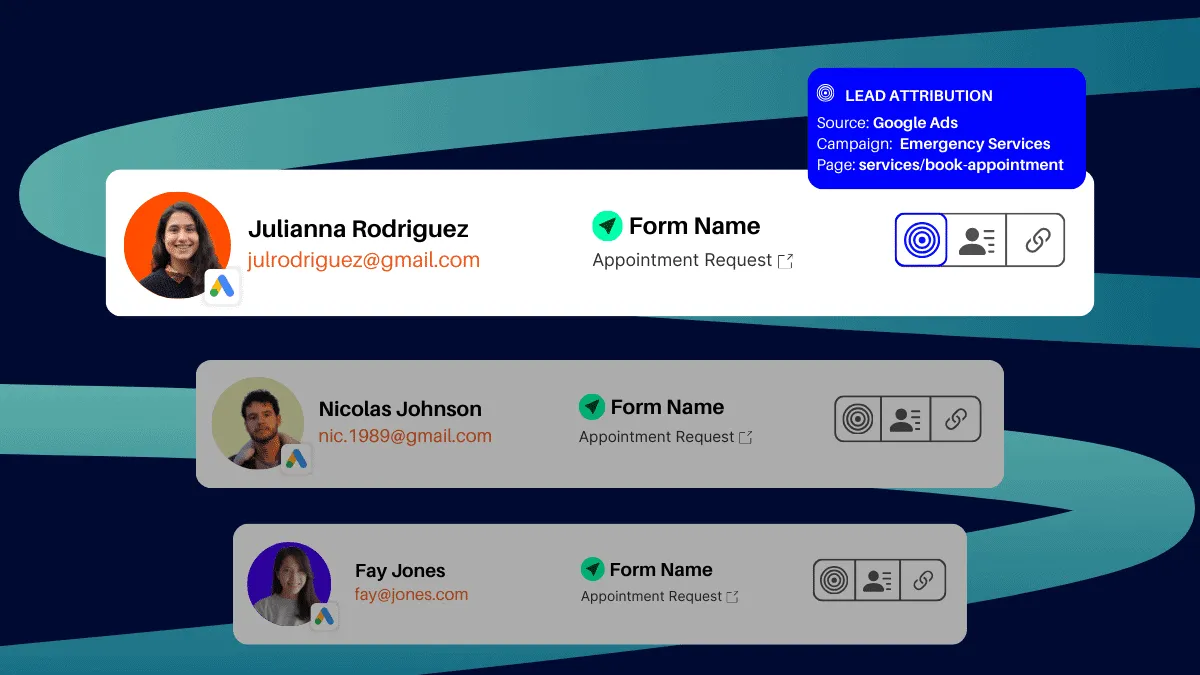Click Form Name label in Fay's row
This screenshot has width=1200, height=675.
pyautogui.click(x=661, y=570)
